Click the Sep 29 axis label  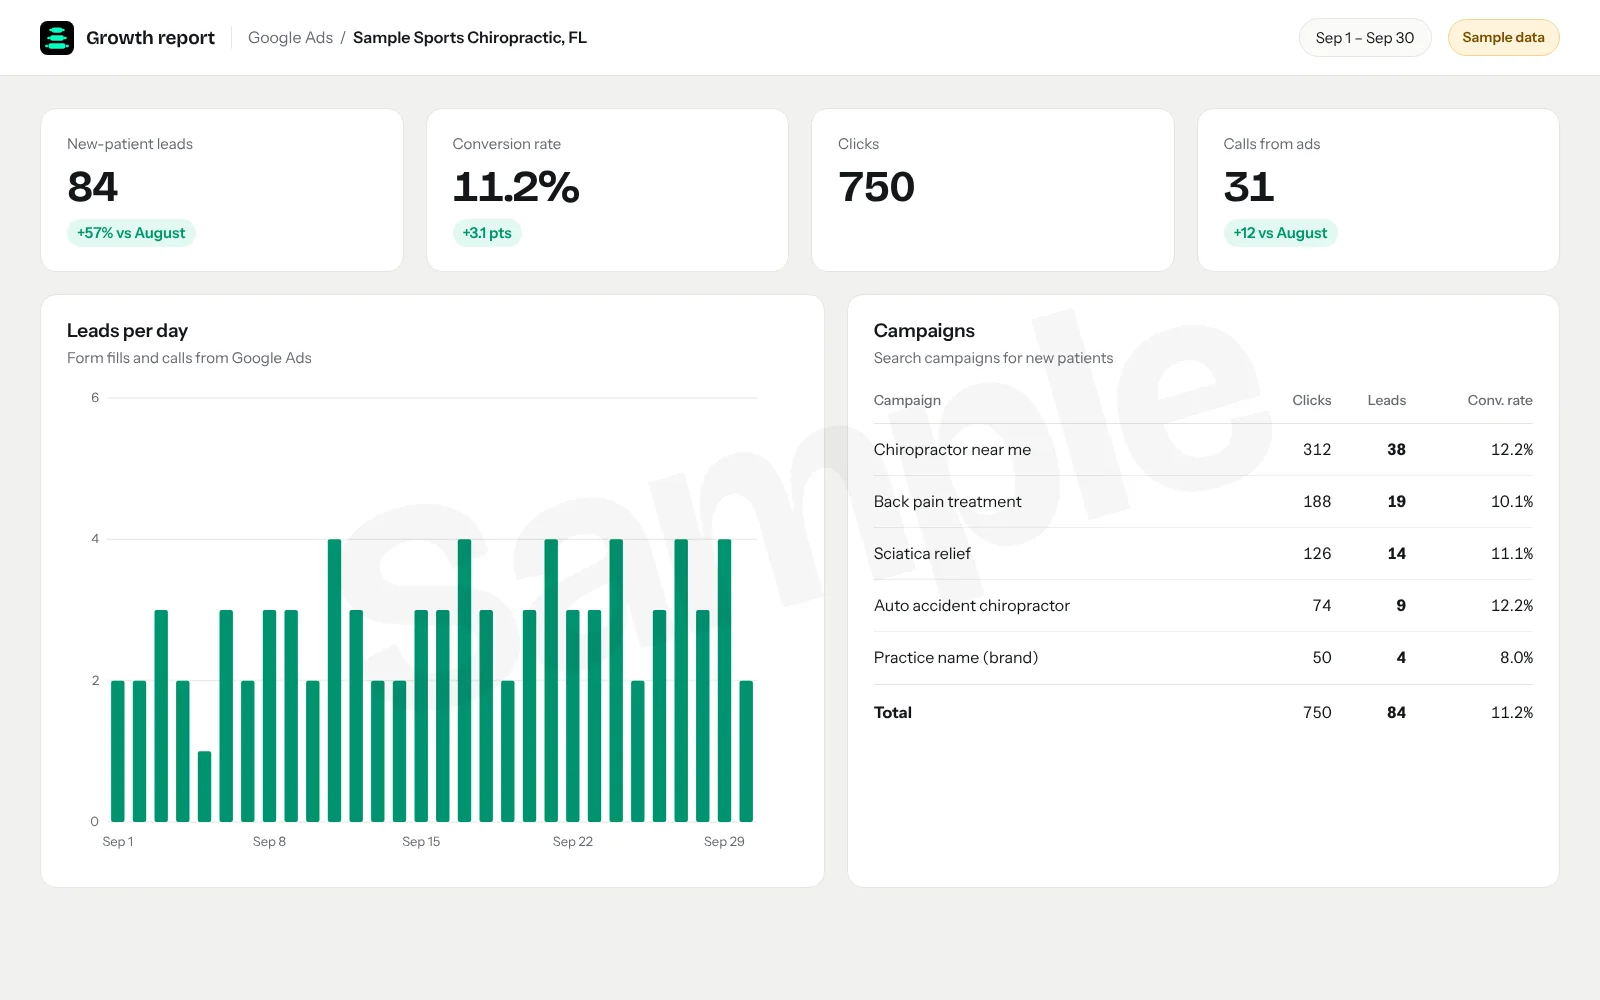point(724,842)
